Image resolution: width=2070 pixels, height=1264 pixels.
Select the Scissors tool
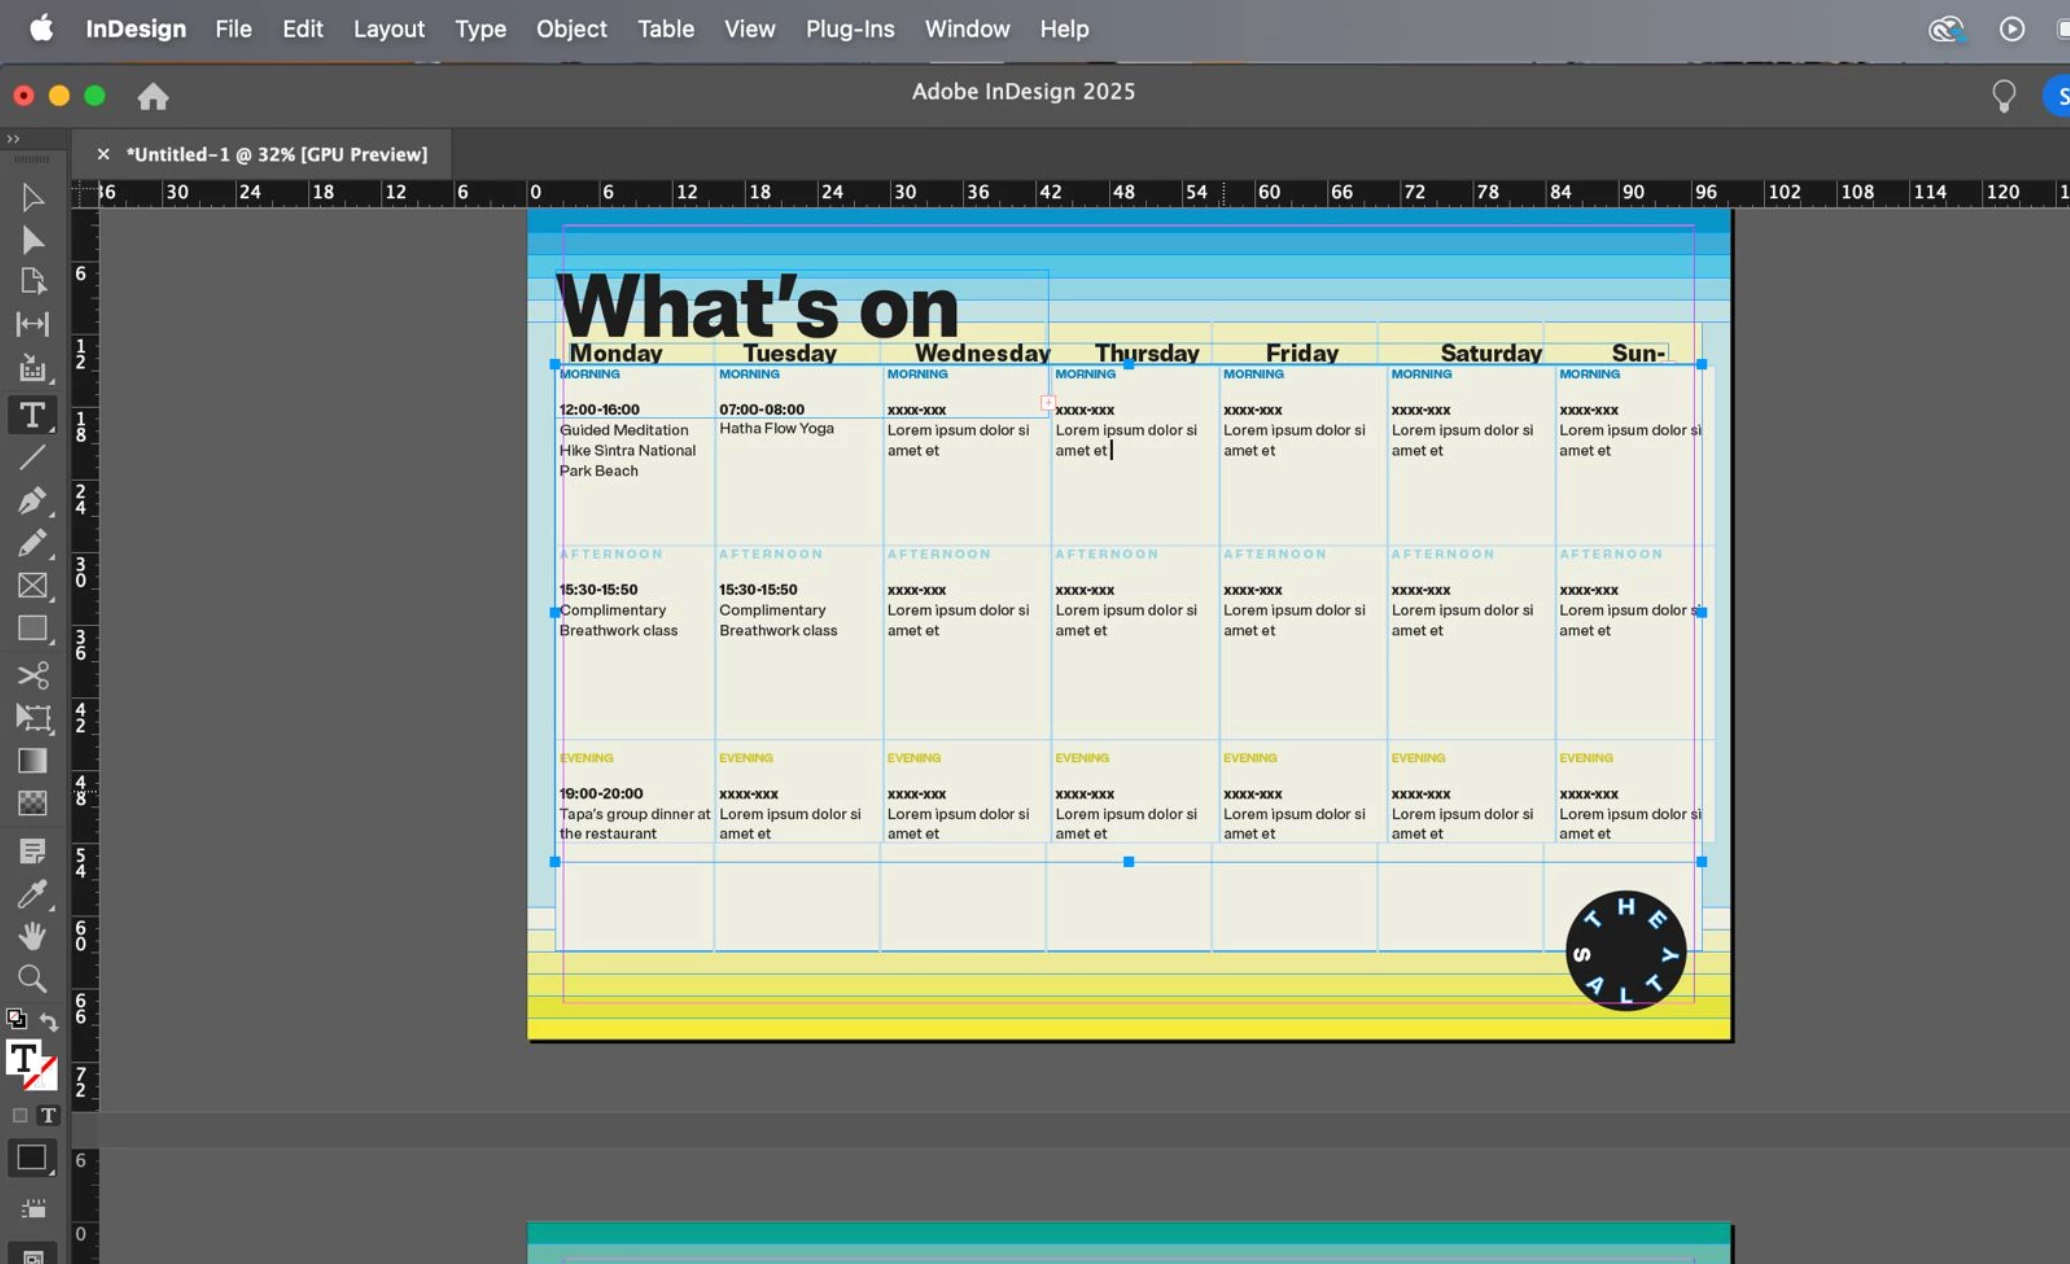tap(32, 676)
